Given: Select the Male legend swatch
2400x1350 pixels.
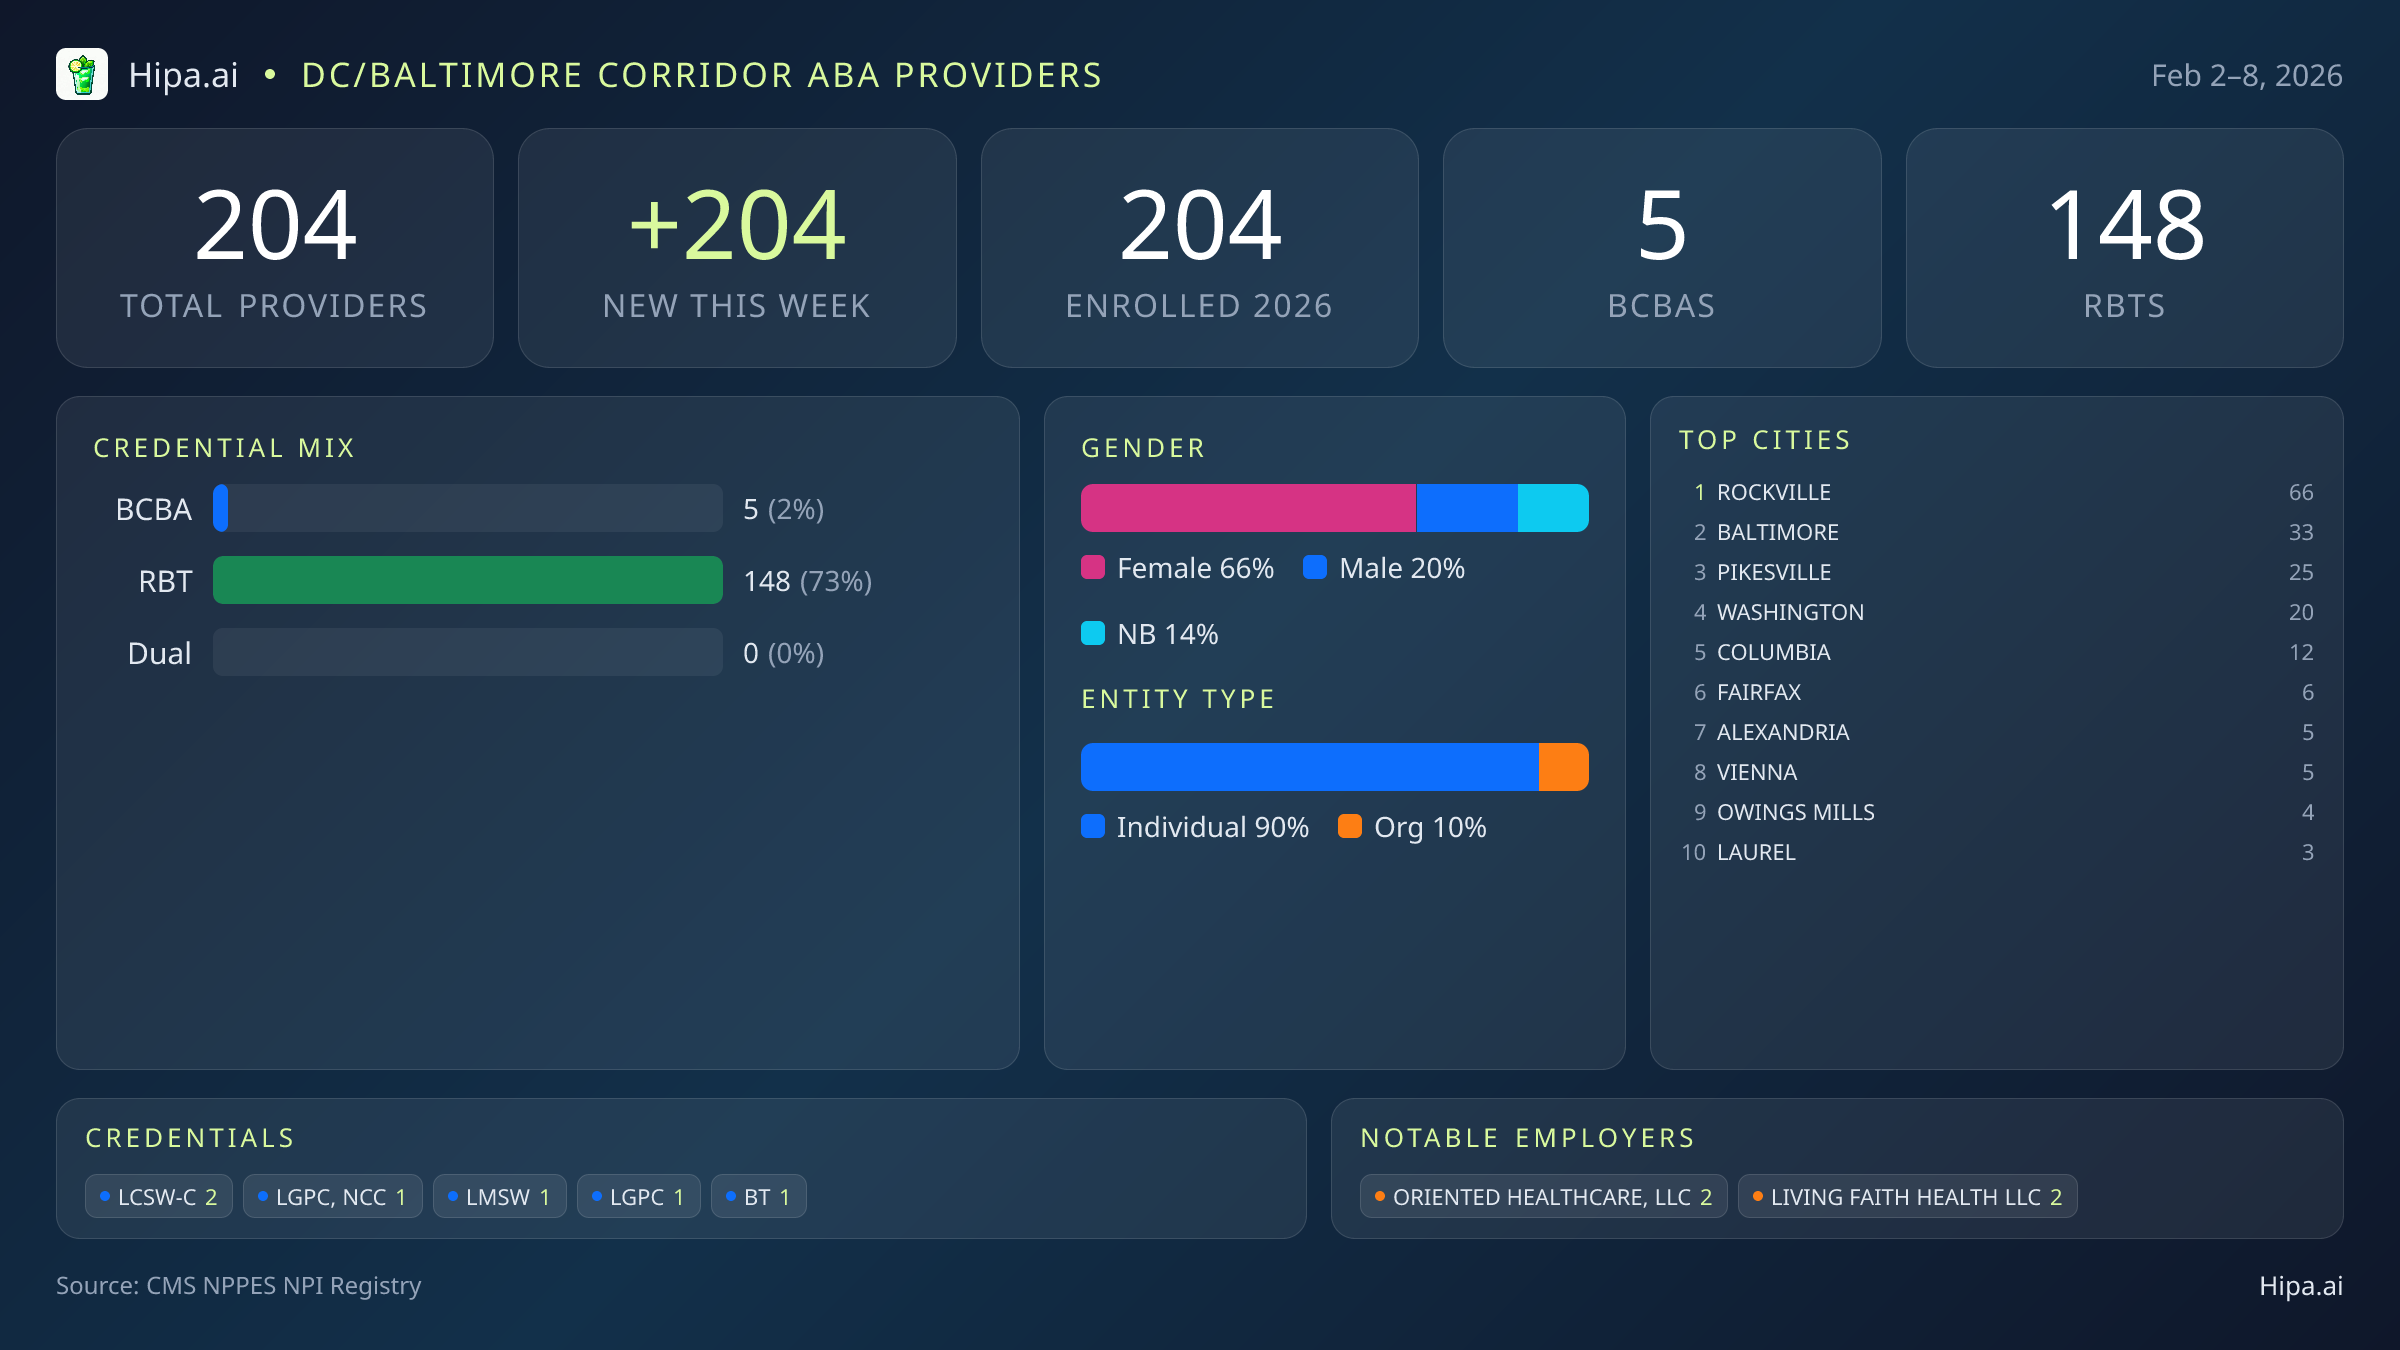Looking at the screenshot, I should coord(1317,567).
